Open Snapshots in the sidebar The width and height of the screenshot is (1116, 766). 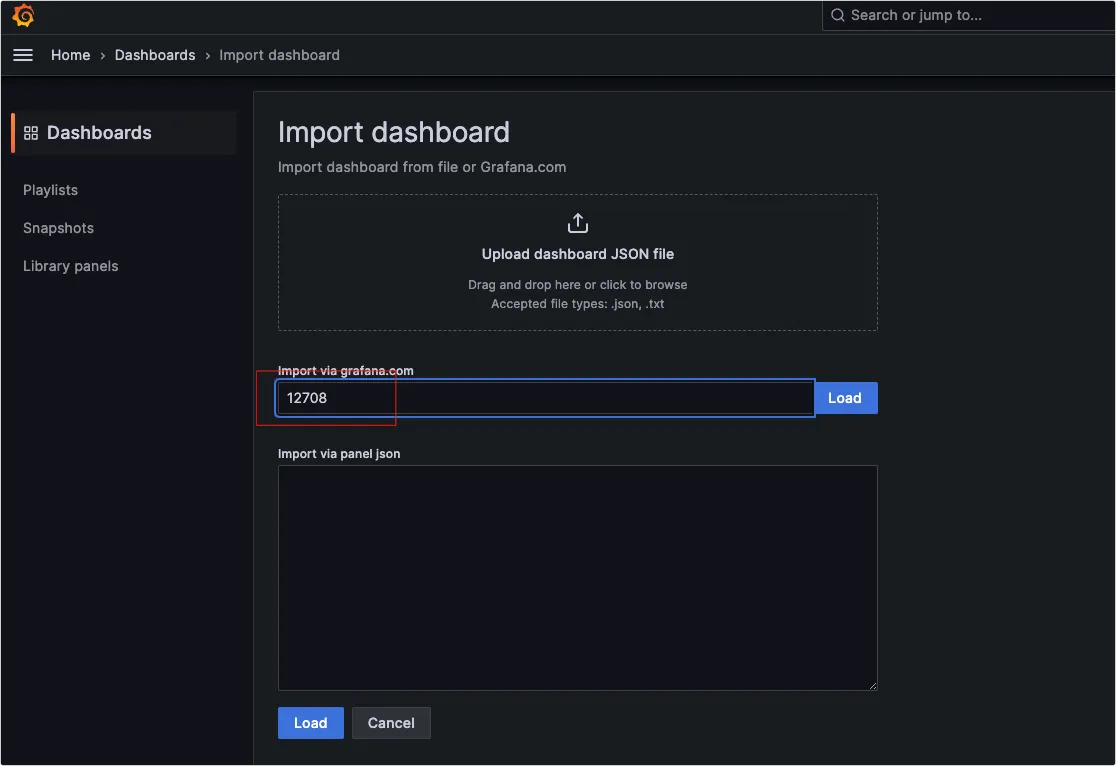click(58, 228)
